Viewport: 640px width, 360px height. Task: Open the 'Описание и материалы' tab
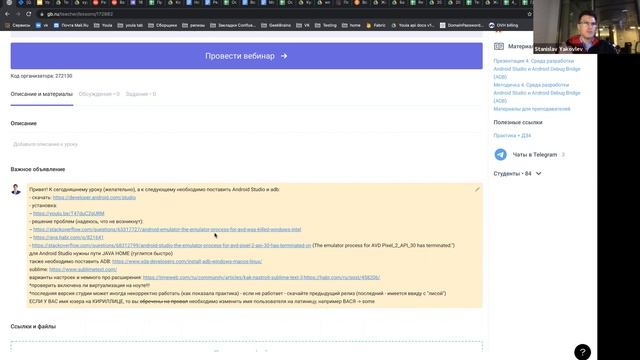tap(42, 94)
